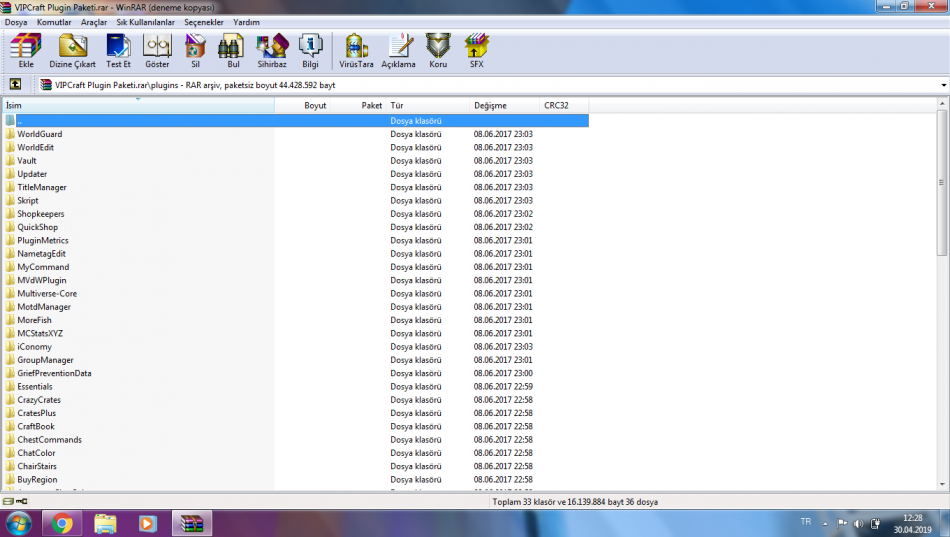Open the Bul (Find) binoculars tool

tap(233, 51)
